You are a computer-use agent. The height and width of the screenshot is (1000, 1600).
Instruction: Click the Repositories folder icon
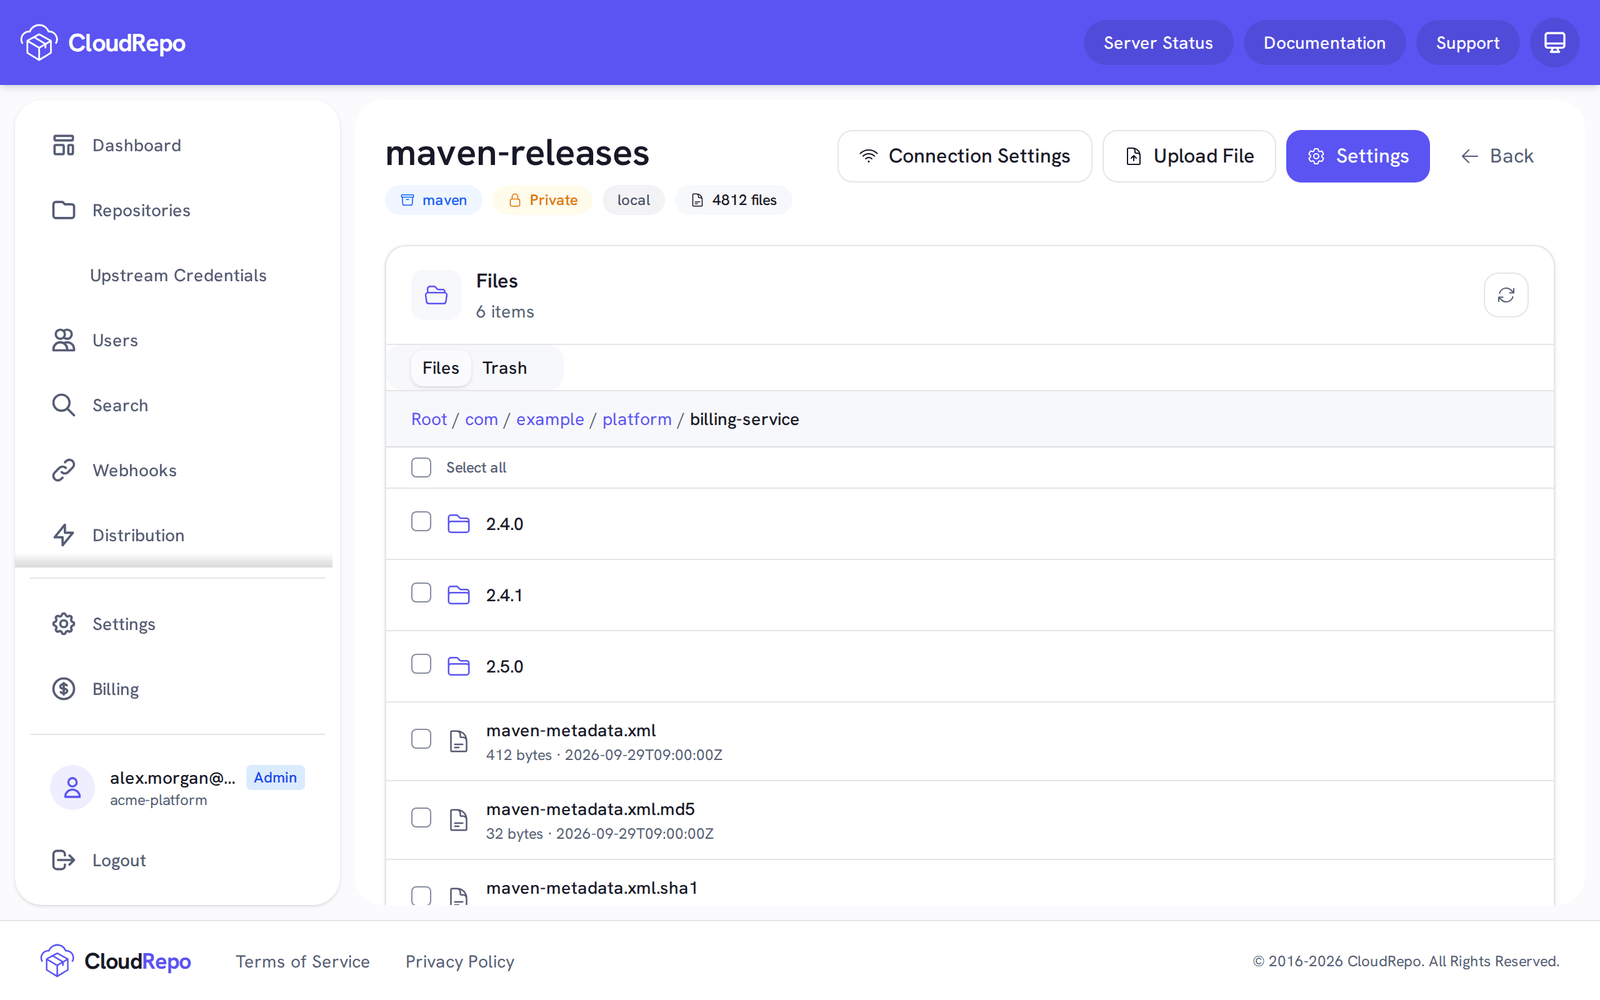pyautogui.click(x=64, y=210)
